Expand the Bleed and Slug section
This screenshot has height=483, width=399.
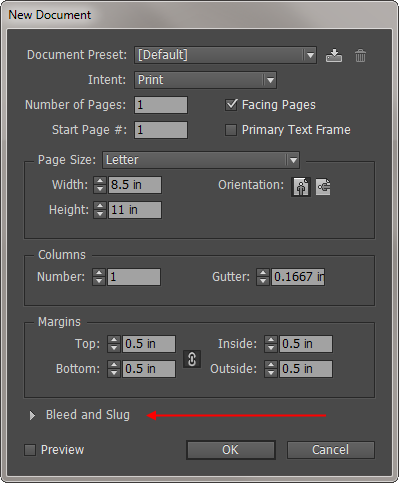pyautogui.click(x=32, y=415)
